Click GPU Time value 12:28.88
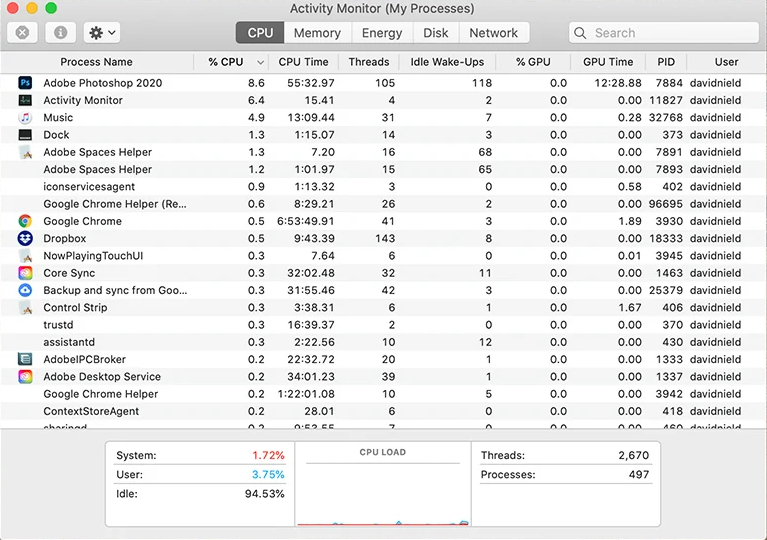This screenshot has width=767, height=540. coord(618,83)
